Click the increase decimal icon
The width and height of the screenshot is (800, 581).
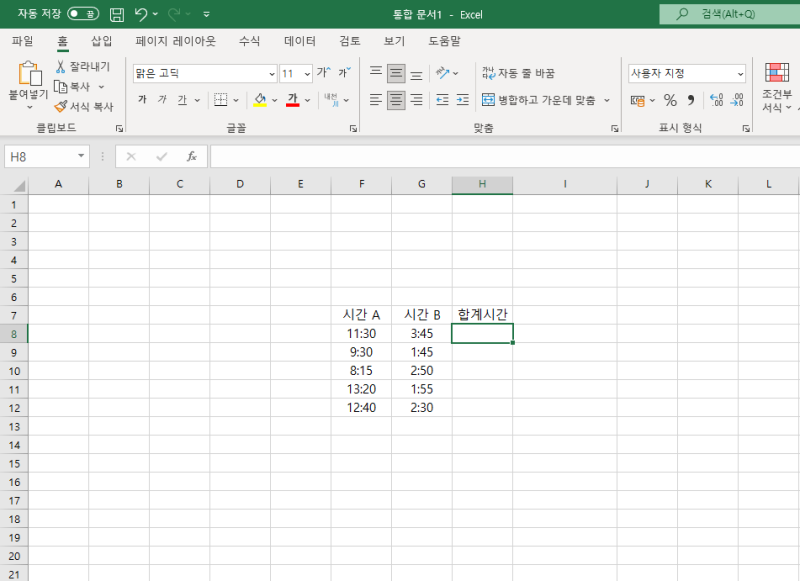716,100
